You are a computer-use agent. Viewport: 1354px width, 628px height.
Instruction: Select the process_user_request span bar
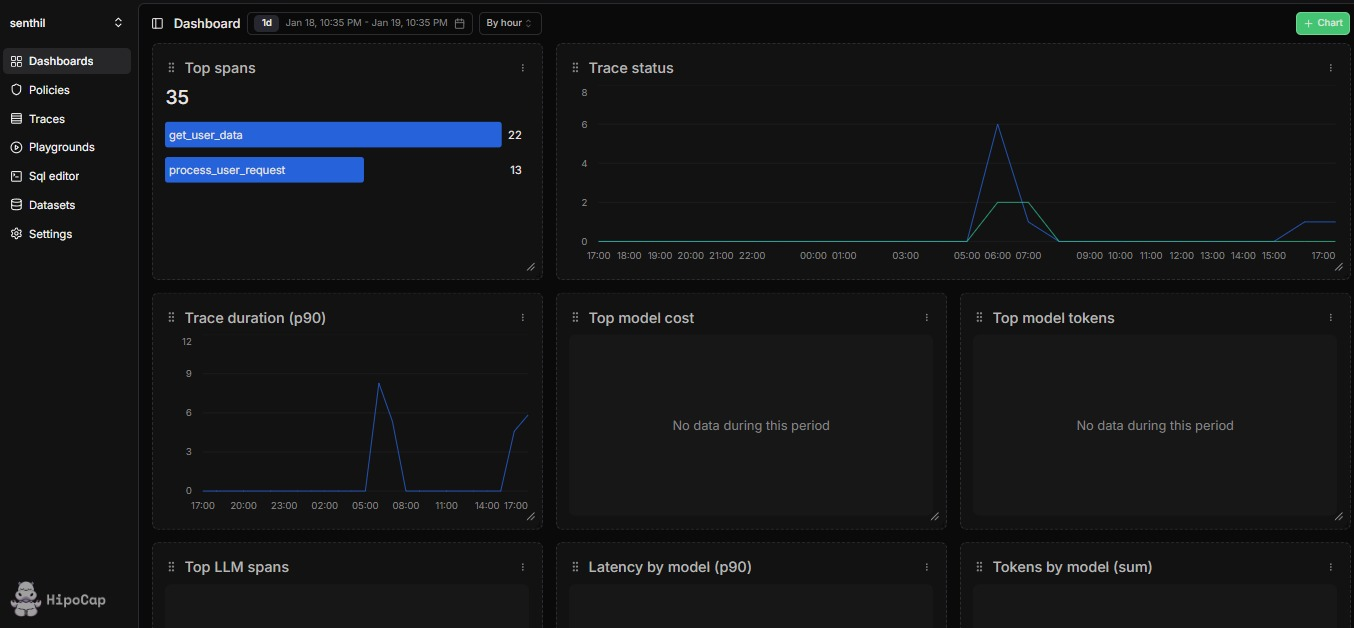[264, 170]
